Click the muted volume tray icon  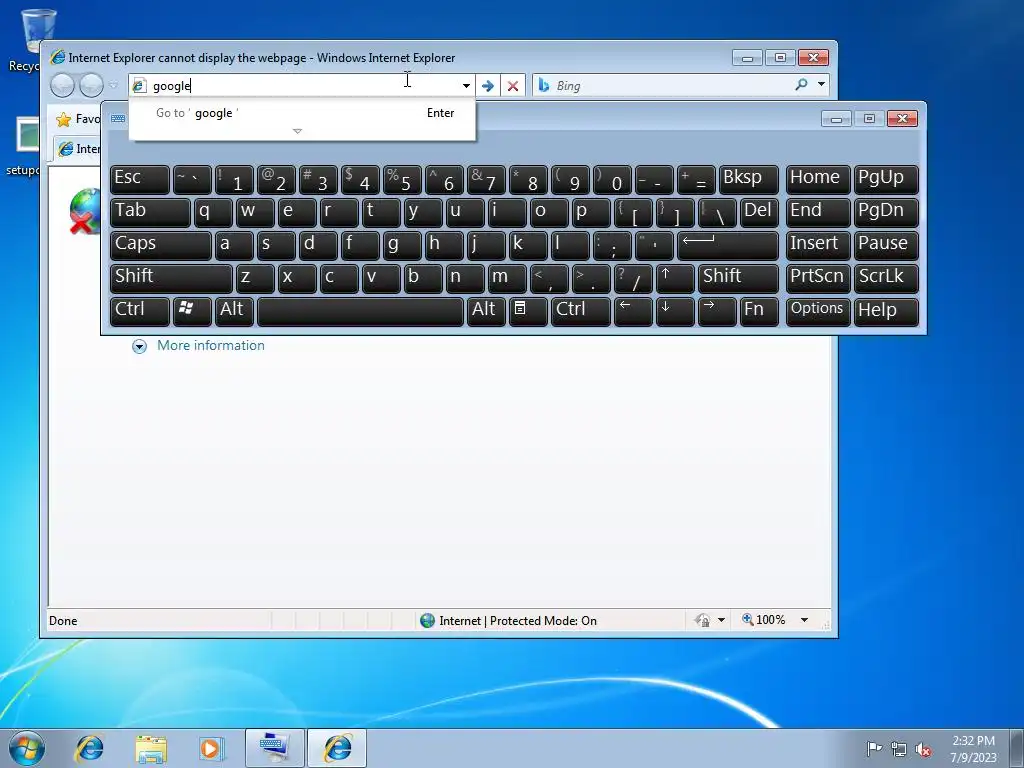[x=923, y=749]
